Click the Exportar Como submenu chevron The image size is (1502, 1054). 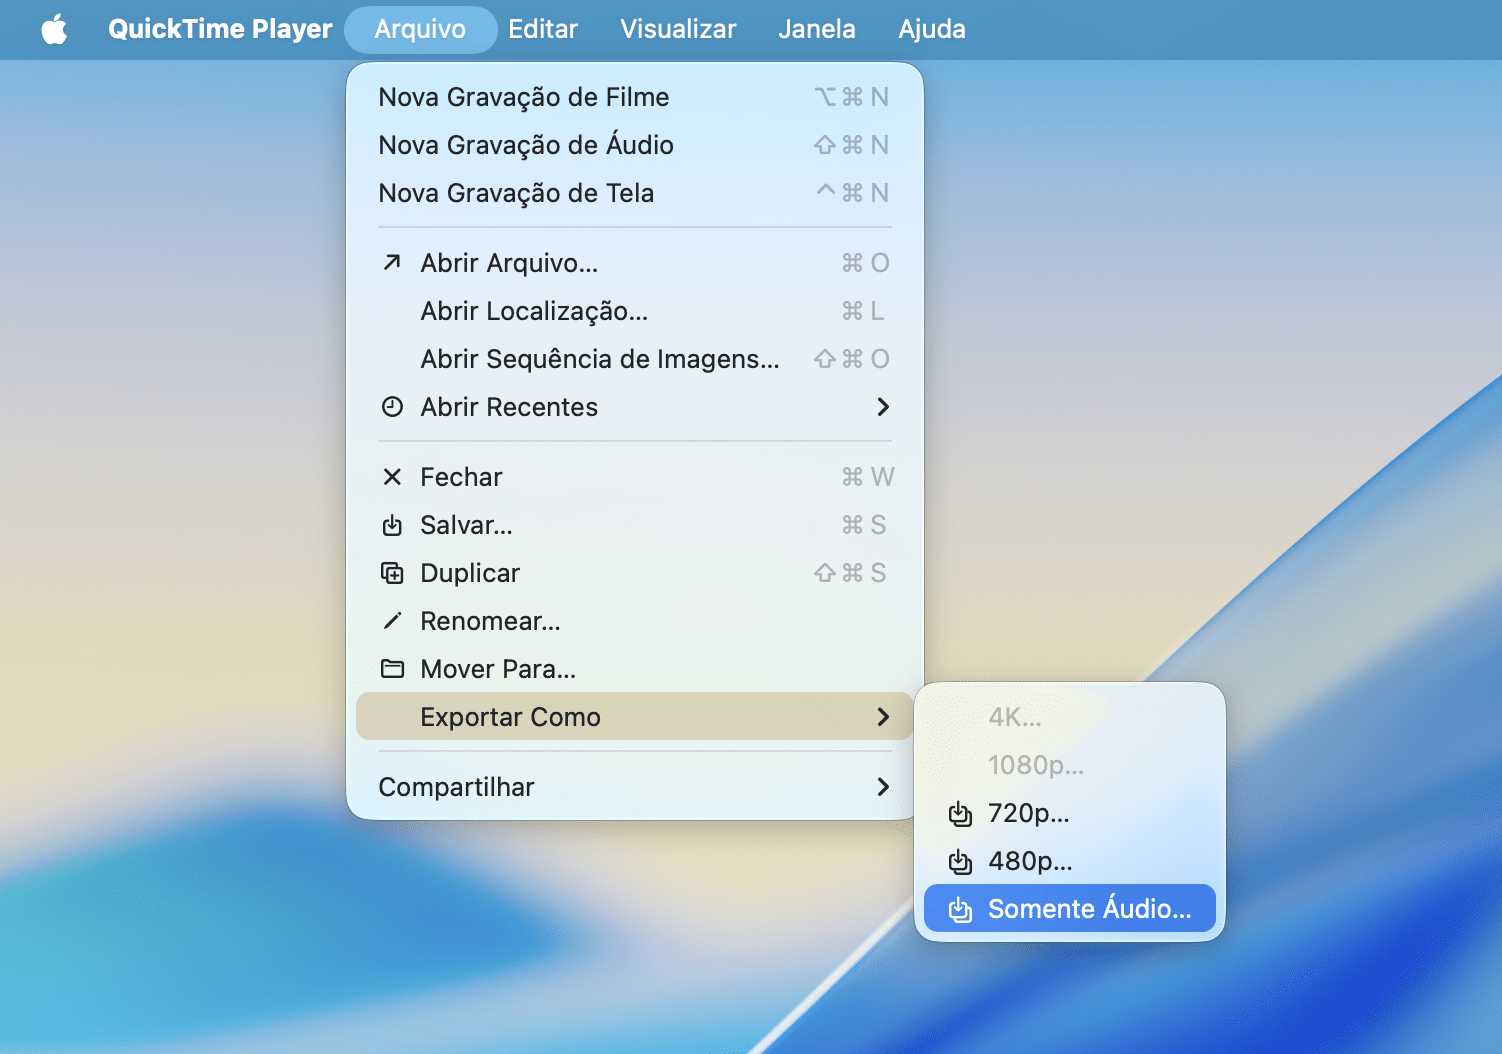pos(882,717)
